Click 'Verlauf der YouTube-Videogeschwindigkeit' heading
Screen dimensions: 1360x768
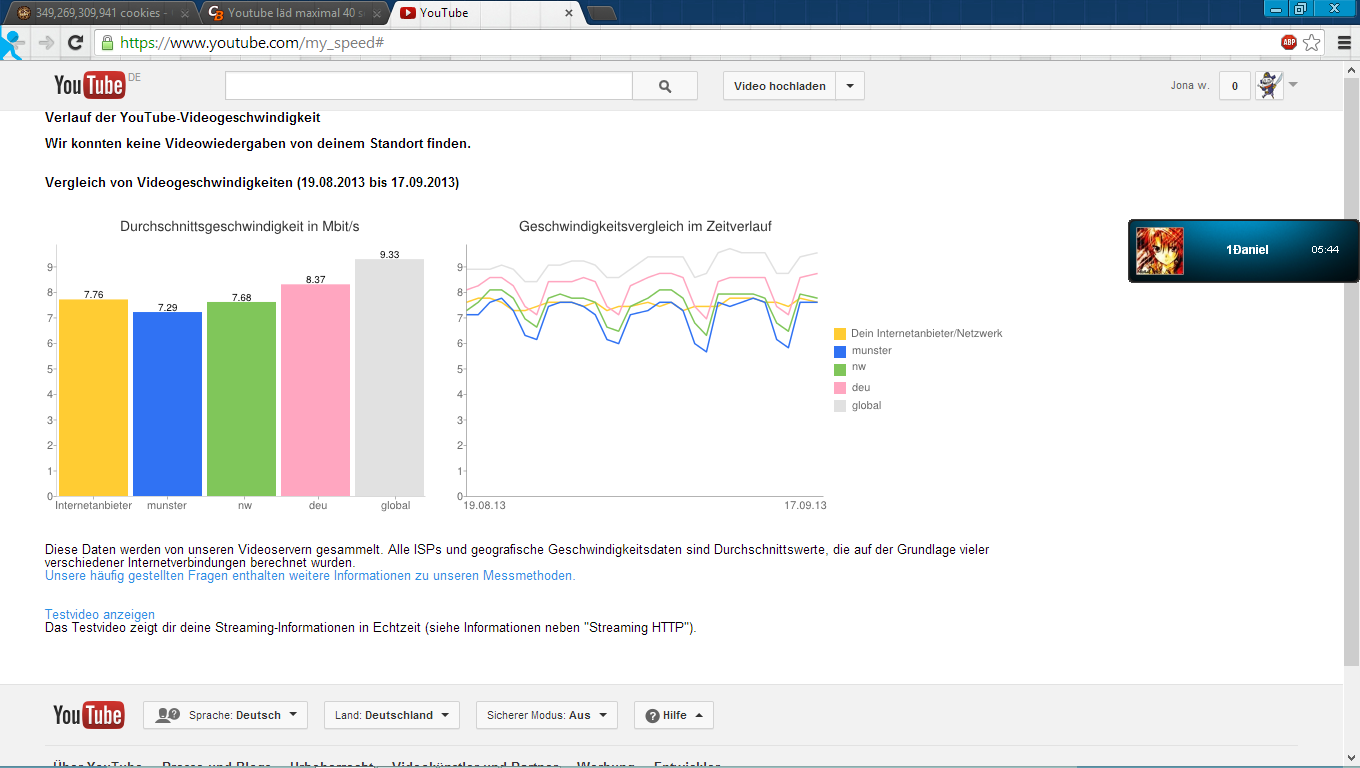click(x=183, y=118)
